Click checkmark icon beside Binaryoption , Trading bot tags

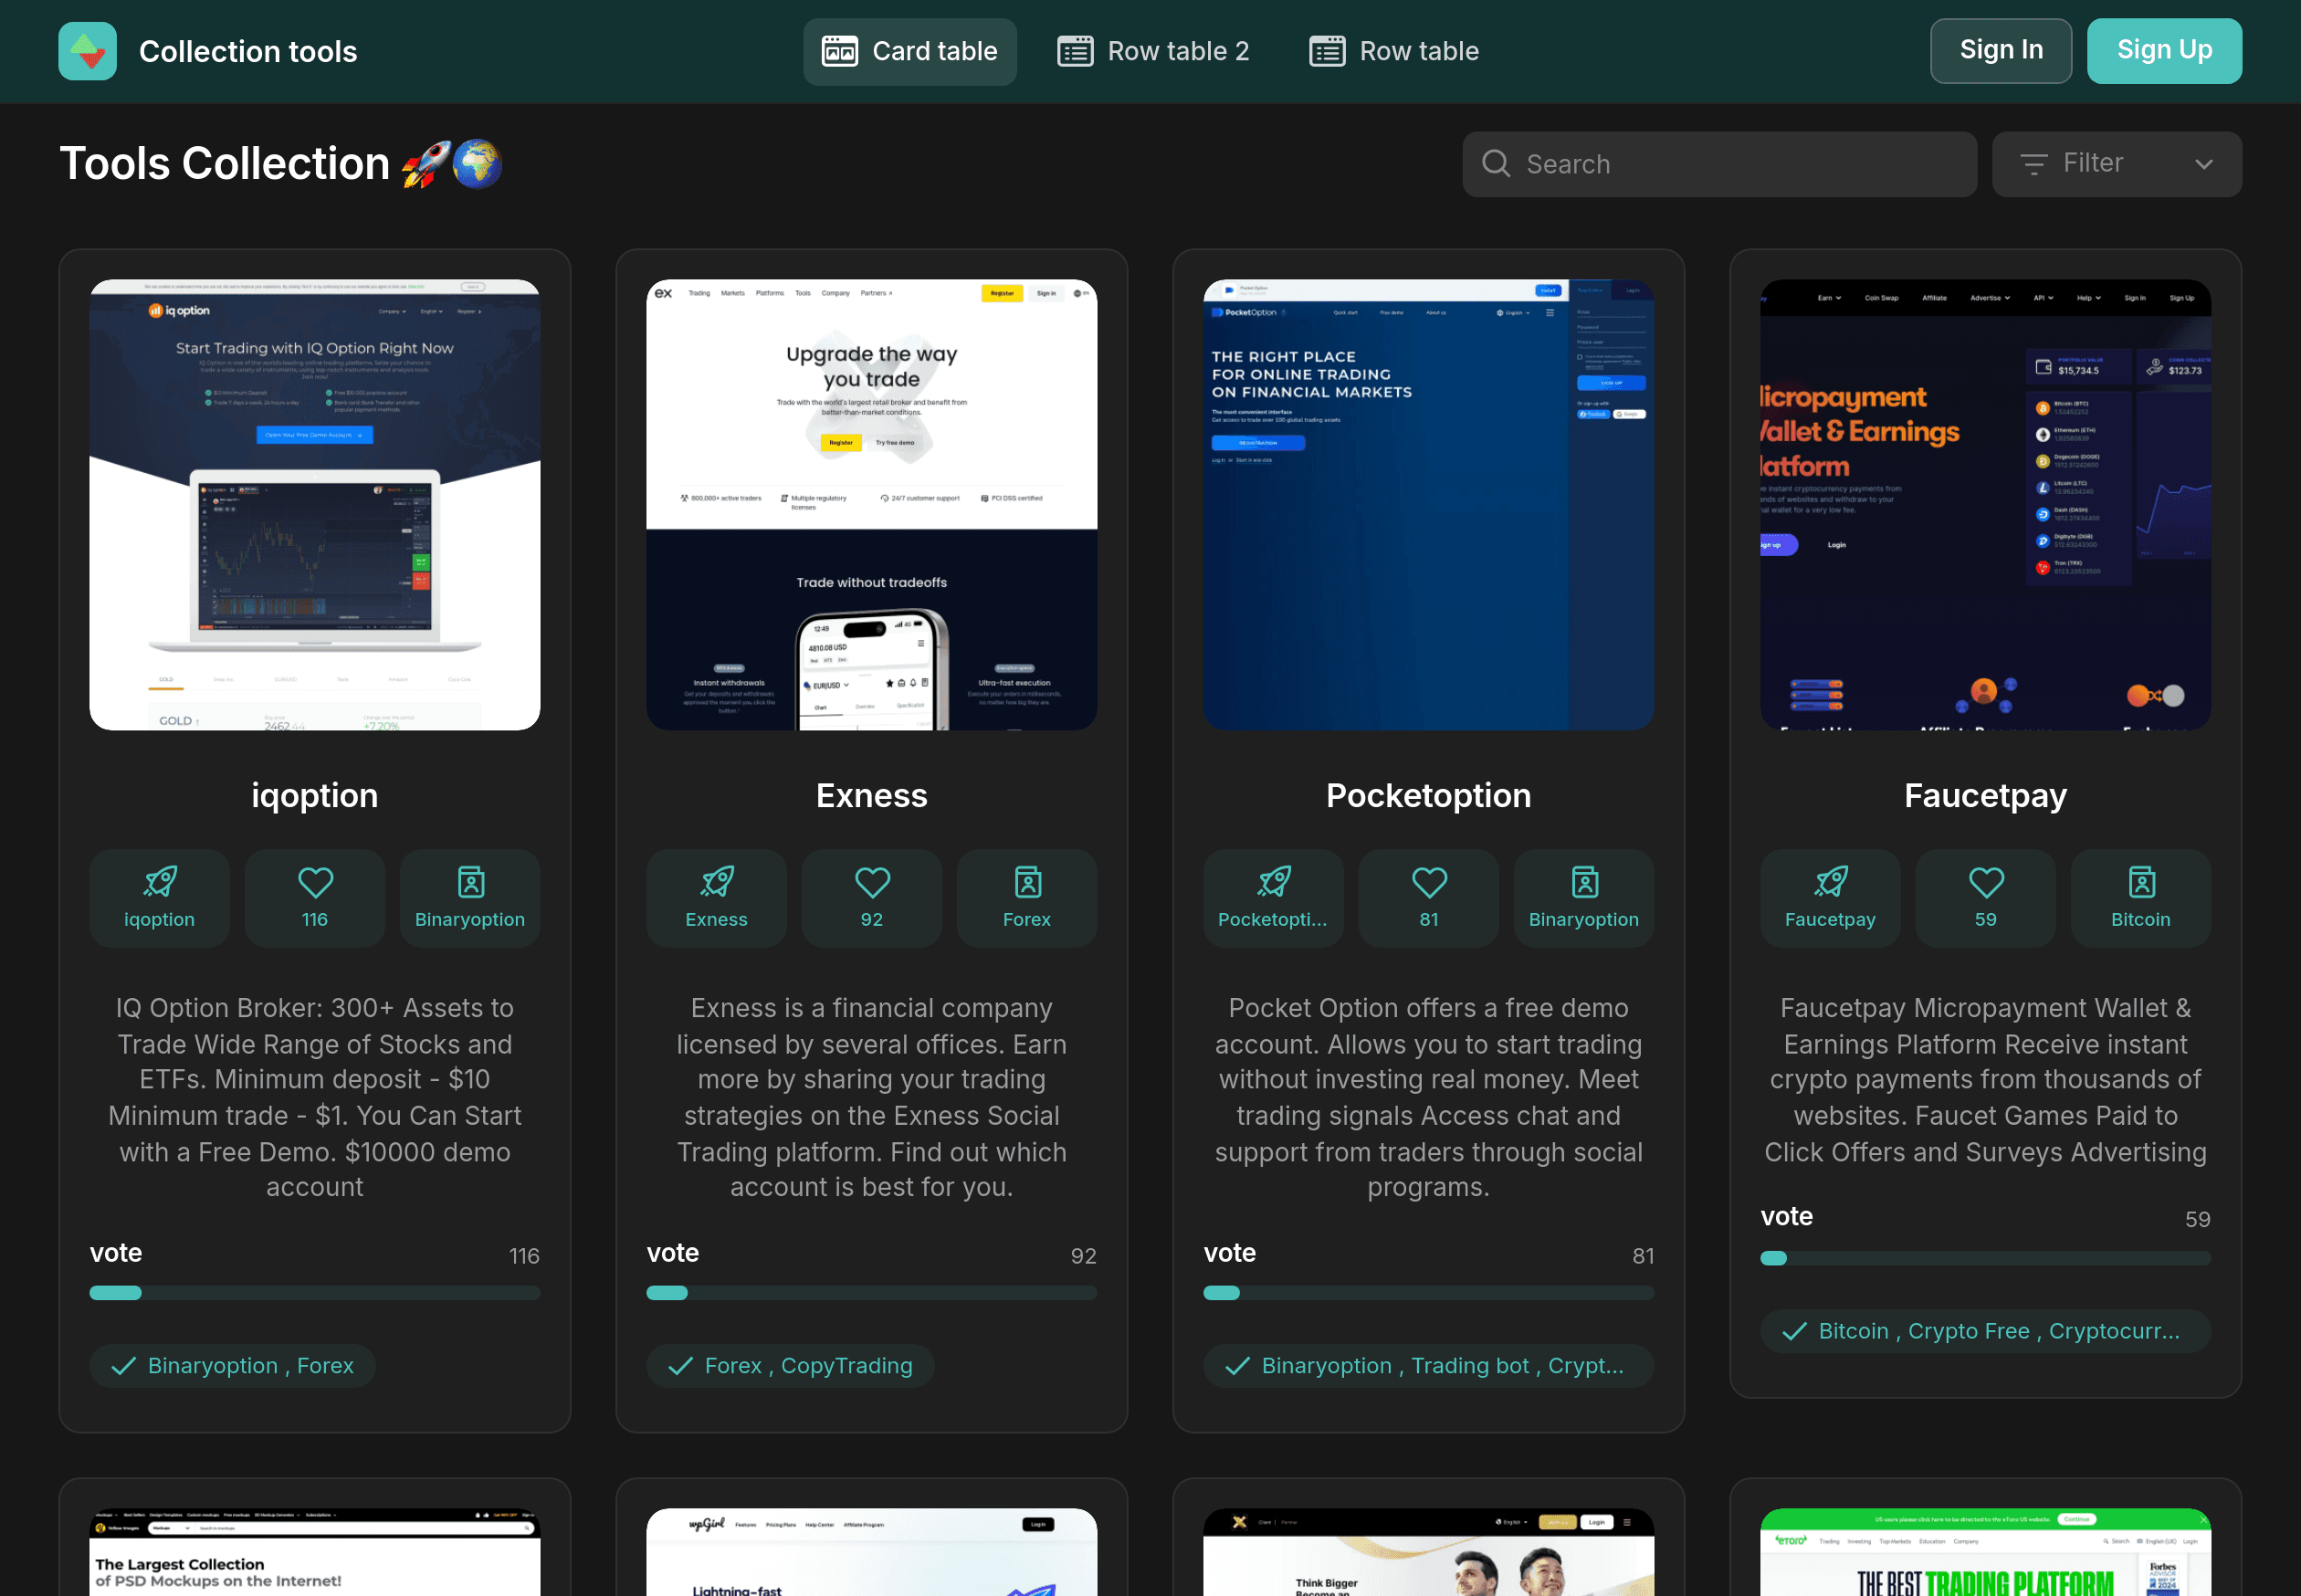click(x=1237, y=1366)
